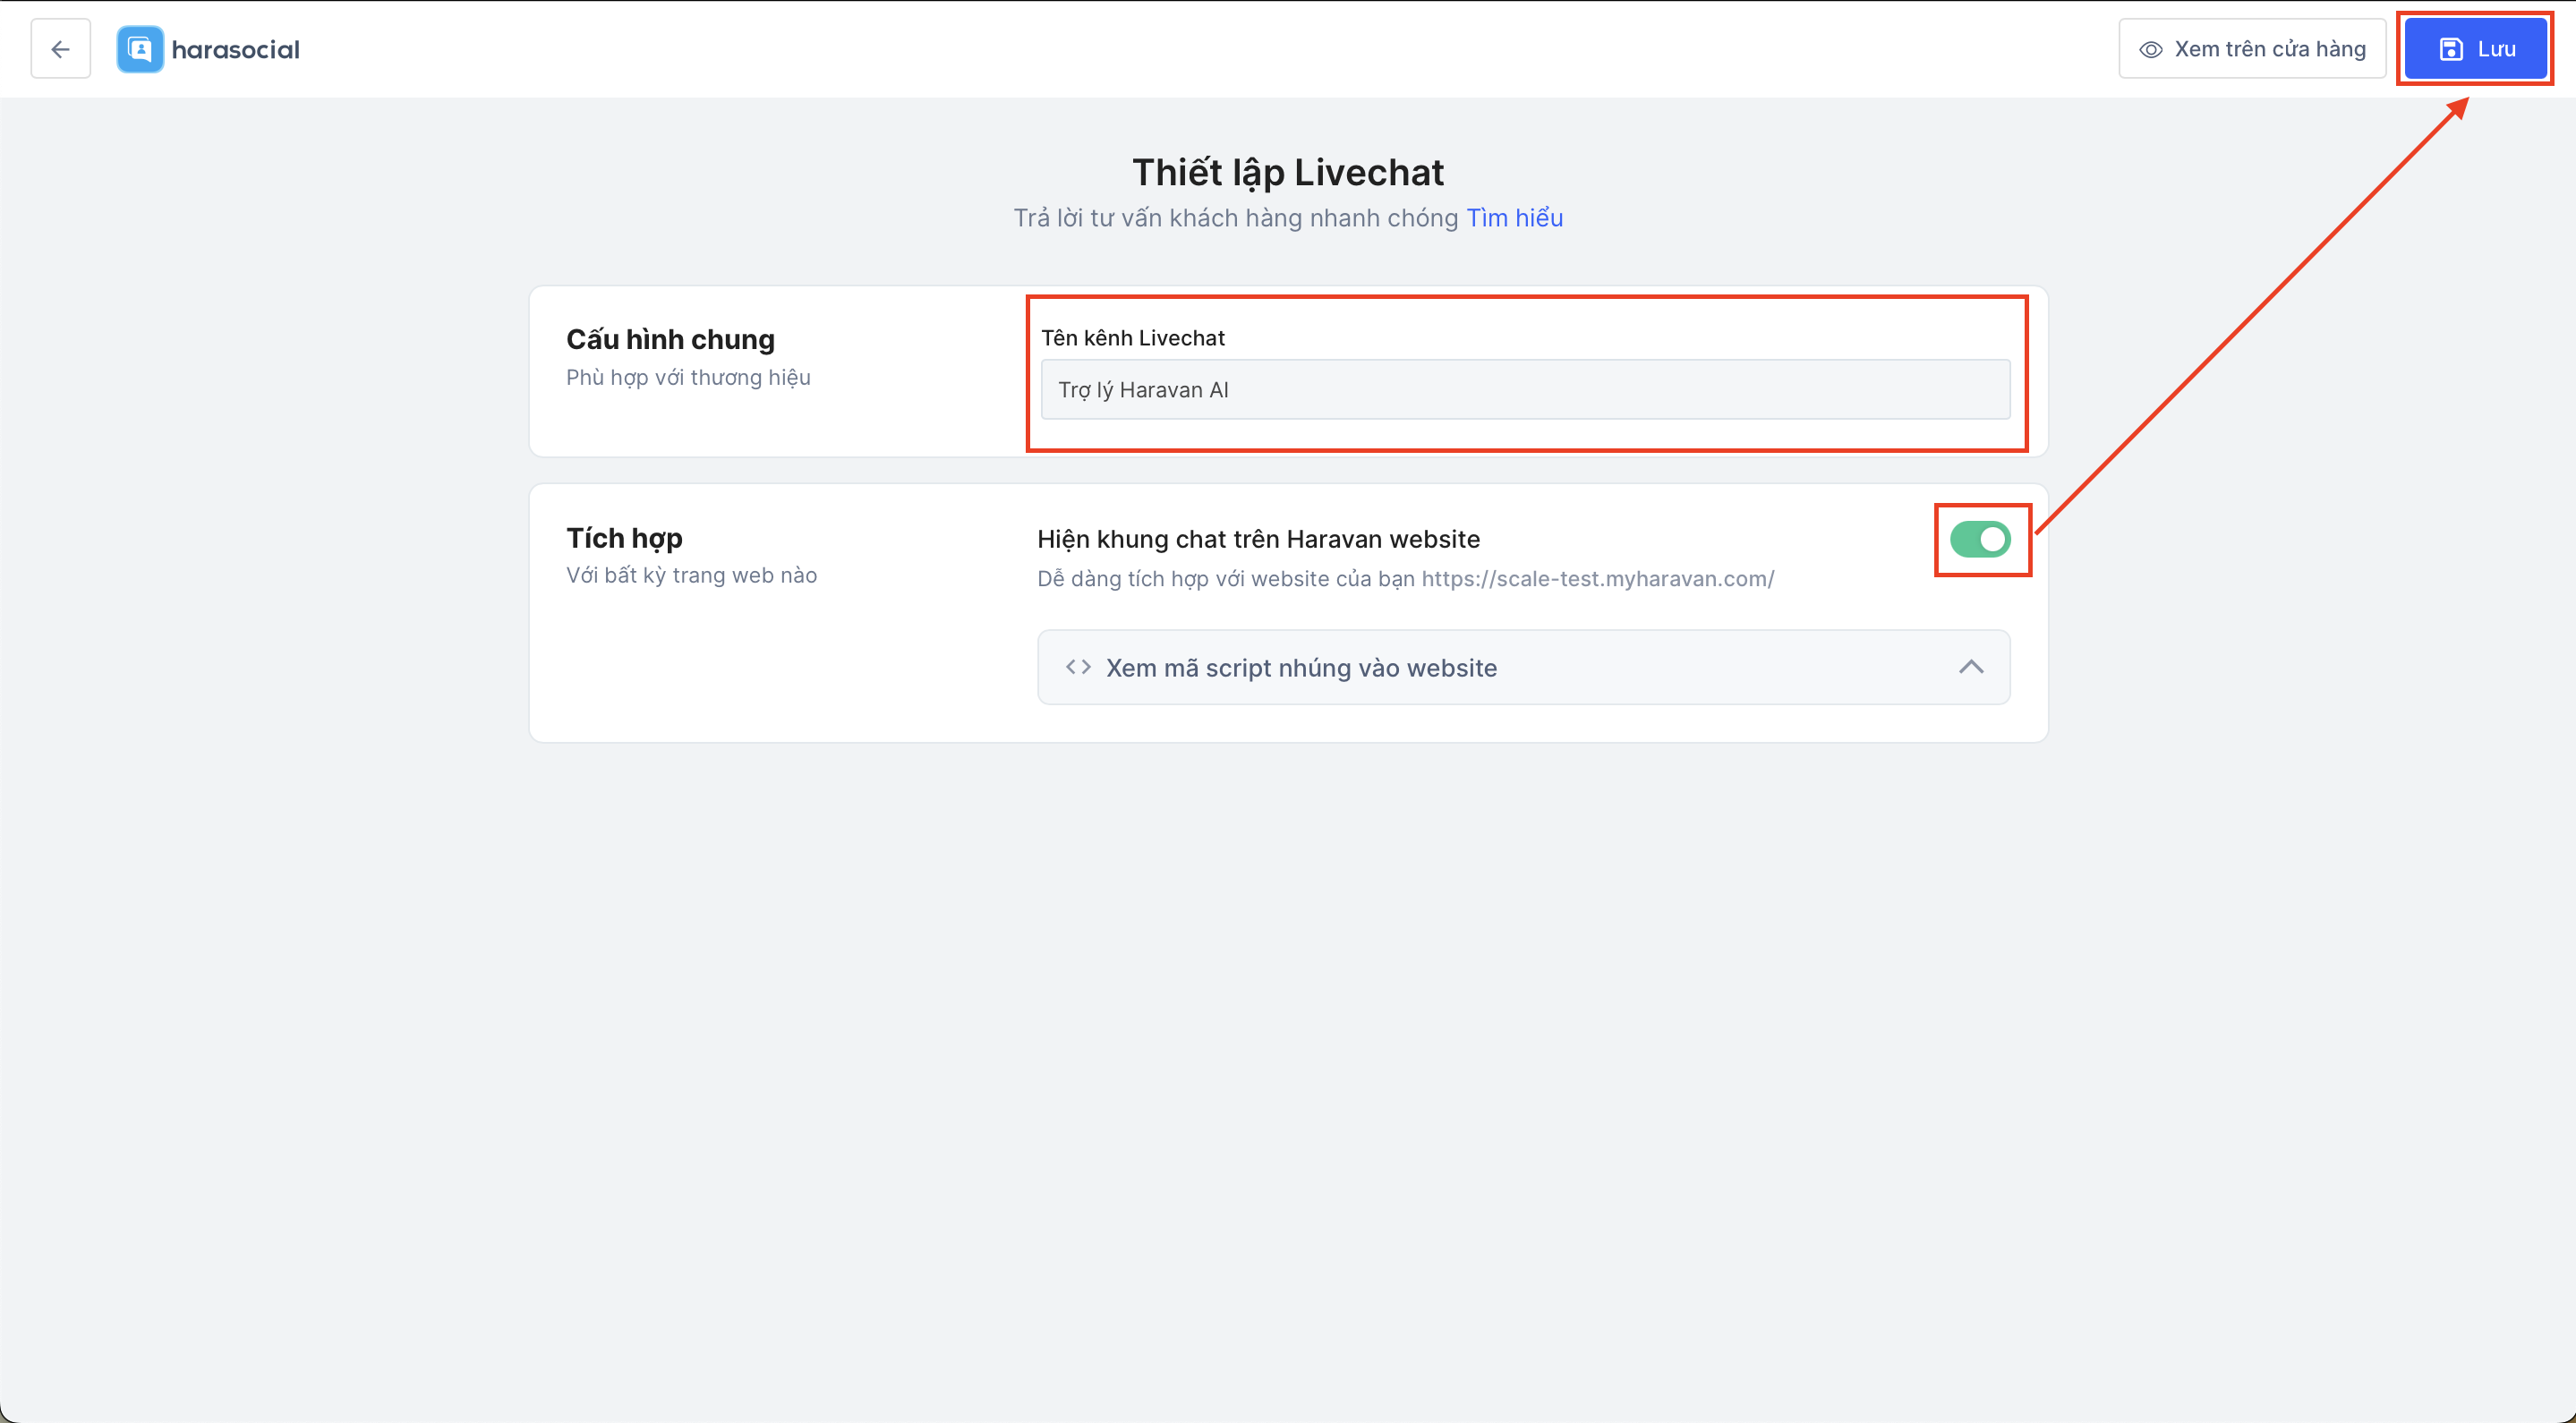The height and width of the screenshot is (1423, 2576).
Task: Click the "Tên kênh Livechat" field label
Action: pyautogui.click(x=1132, y=338)
